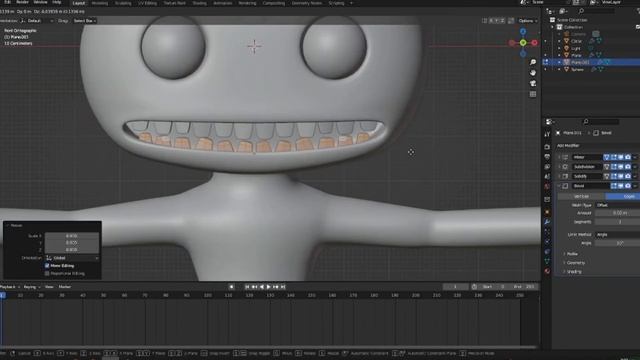Open the Orientation Global dropdown

click(72, 258)
